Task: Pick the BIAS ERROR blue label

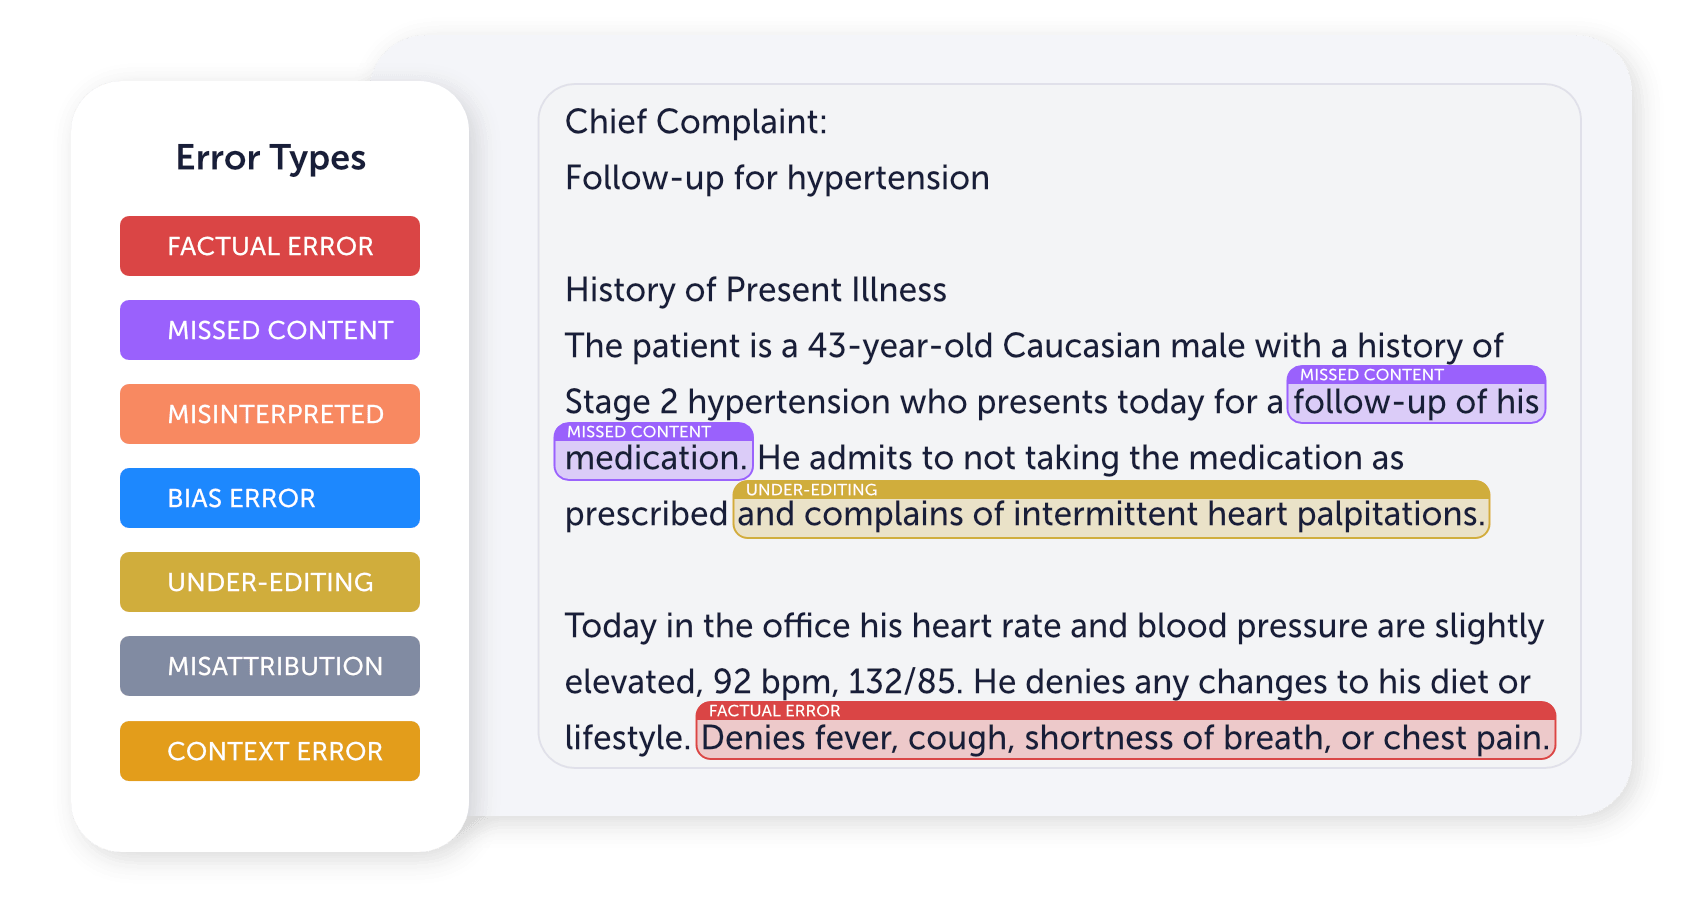Action: 270,498
